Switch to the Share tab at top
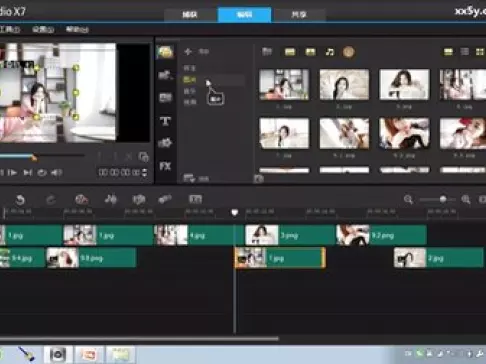Viewport: 486px width, 364px height. (299, 15)
